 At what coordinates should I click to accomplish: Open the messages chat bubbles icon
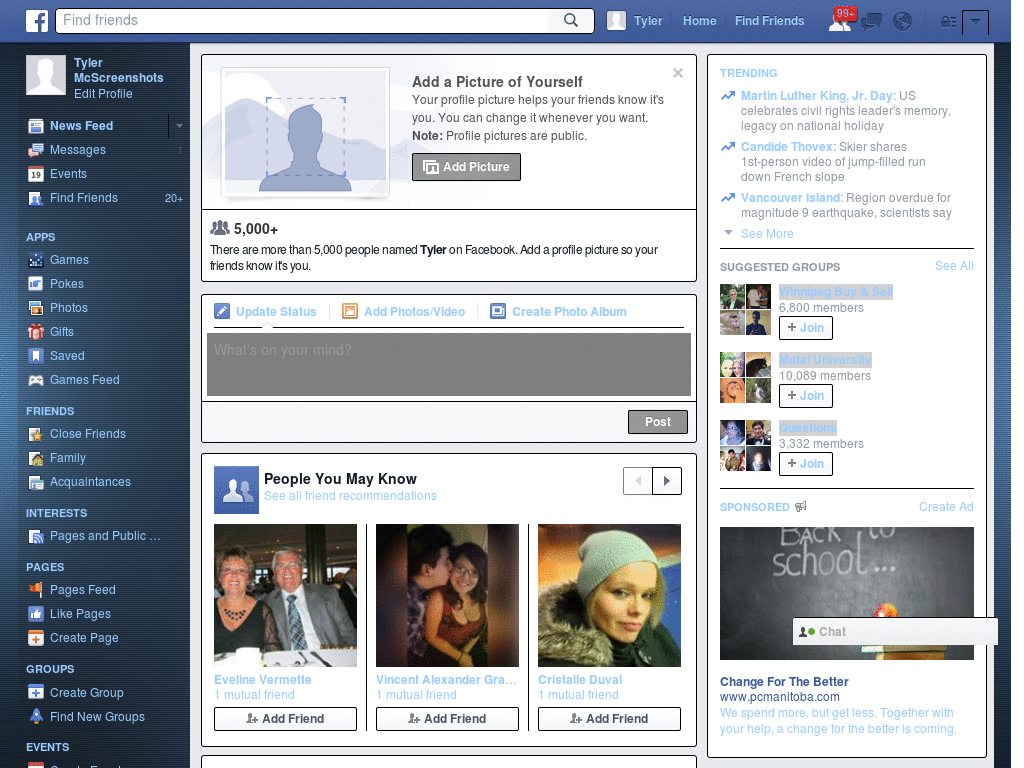click(871, 22)
